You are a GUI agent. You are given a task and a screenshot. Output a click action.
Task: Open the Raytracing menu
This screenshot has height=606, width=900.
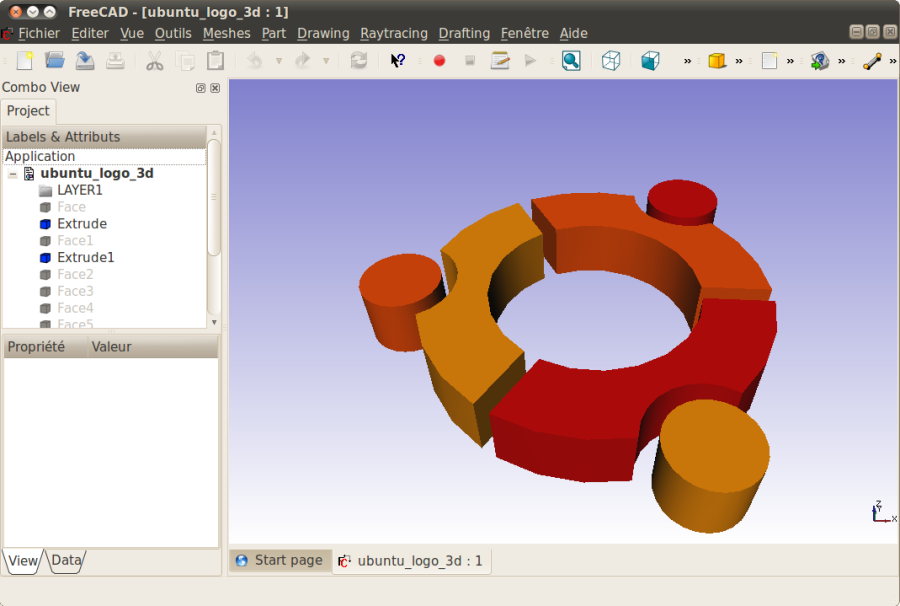pyautogui.click(x=394, y=33)
